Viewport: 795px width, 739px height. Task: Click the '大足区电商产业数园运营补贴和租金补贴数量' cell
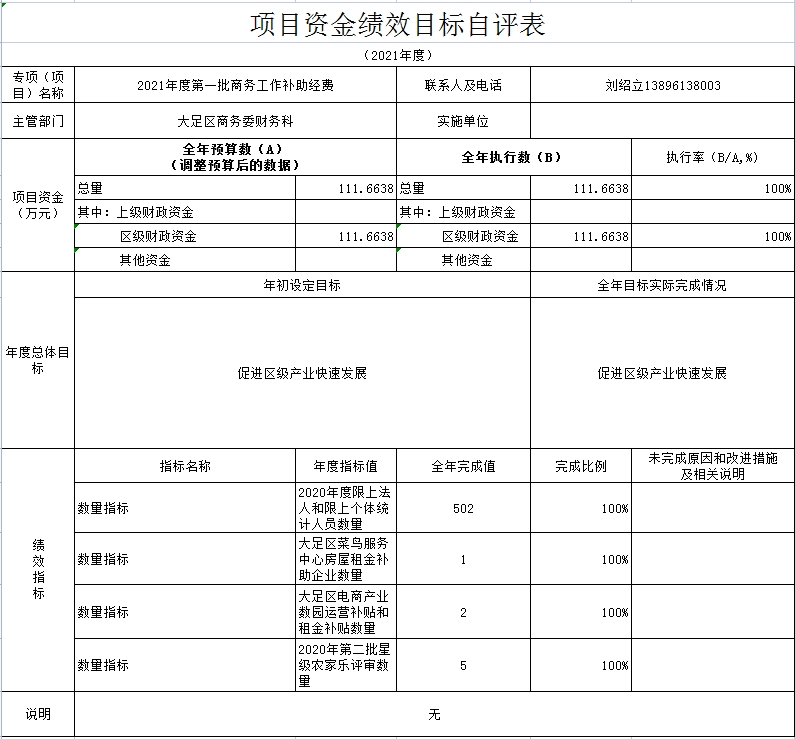[346, 611]
